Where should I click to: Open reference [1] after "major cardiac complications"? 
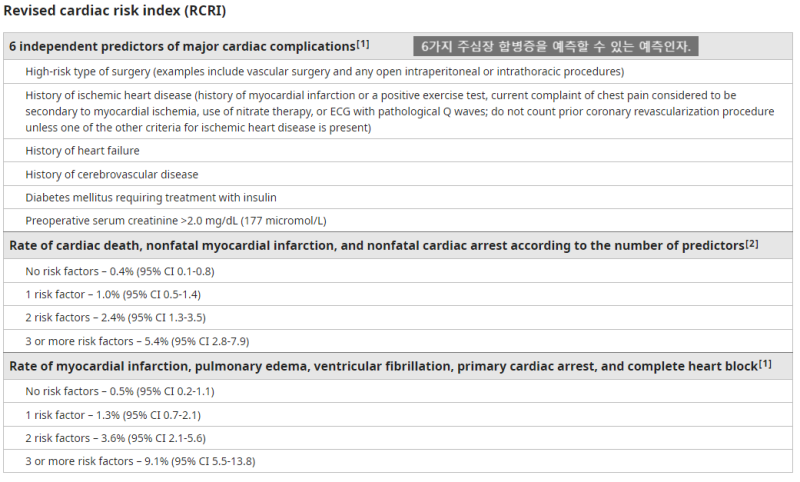point(363,44)
